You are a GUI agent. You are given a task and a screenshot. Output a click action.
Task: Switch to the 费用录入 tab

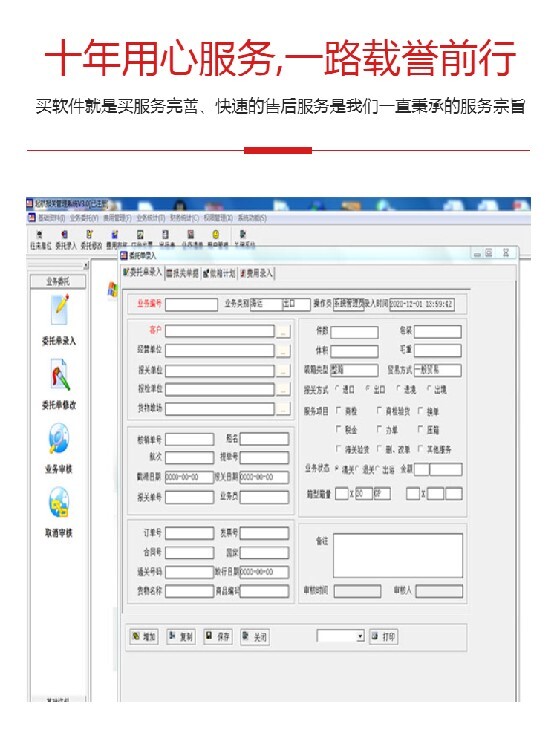point(256,273)
